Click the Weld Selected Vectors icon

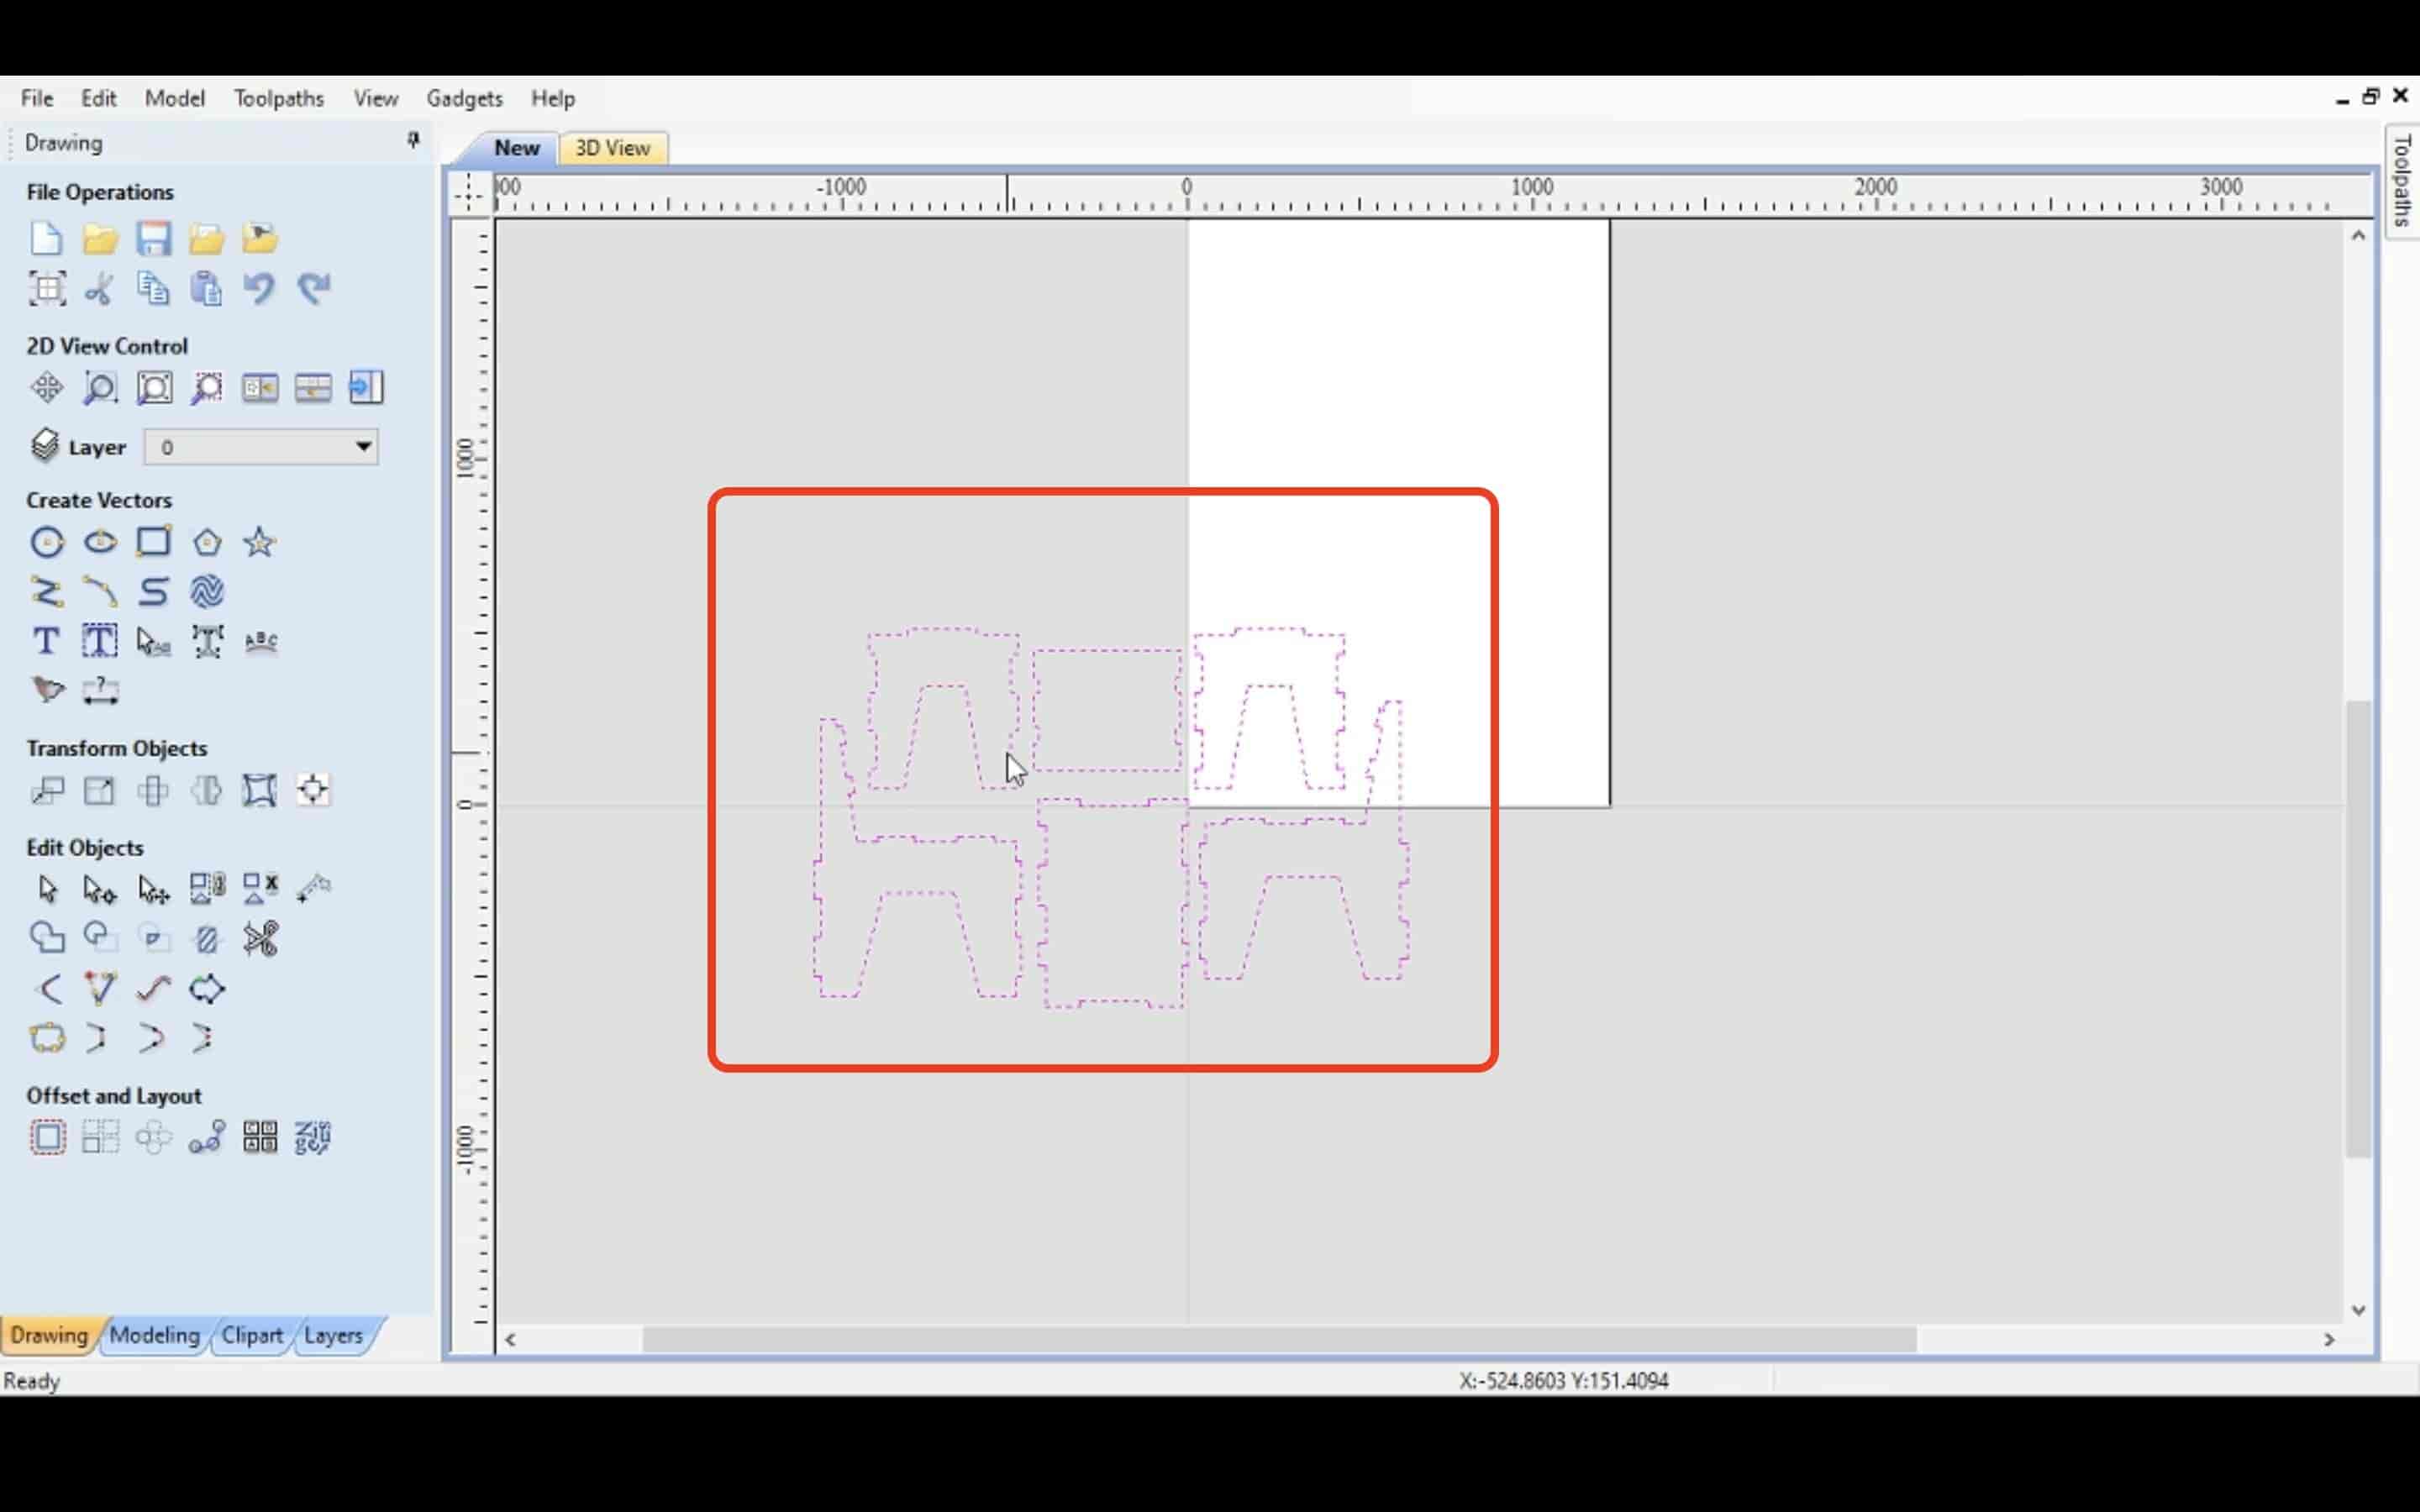tap(45, 937)
